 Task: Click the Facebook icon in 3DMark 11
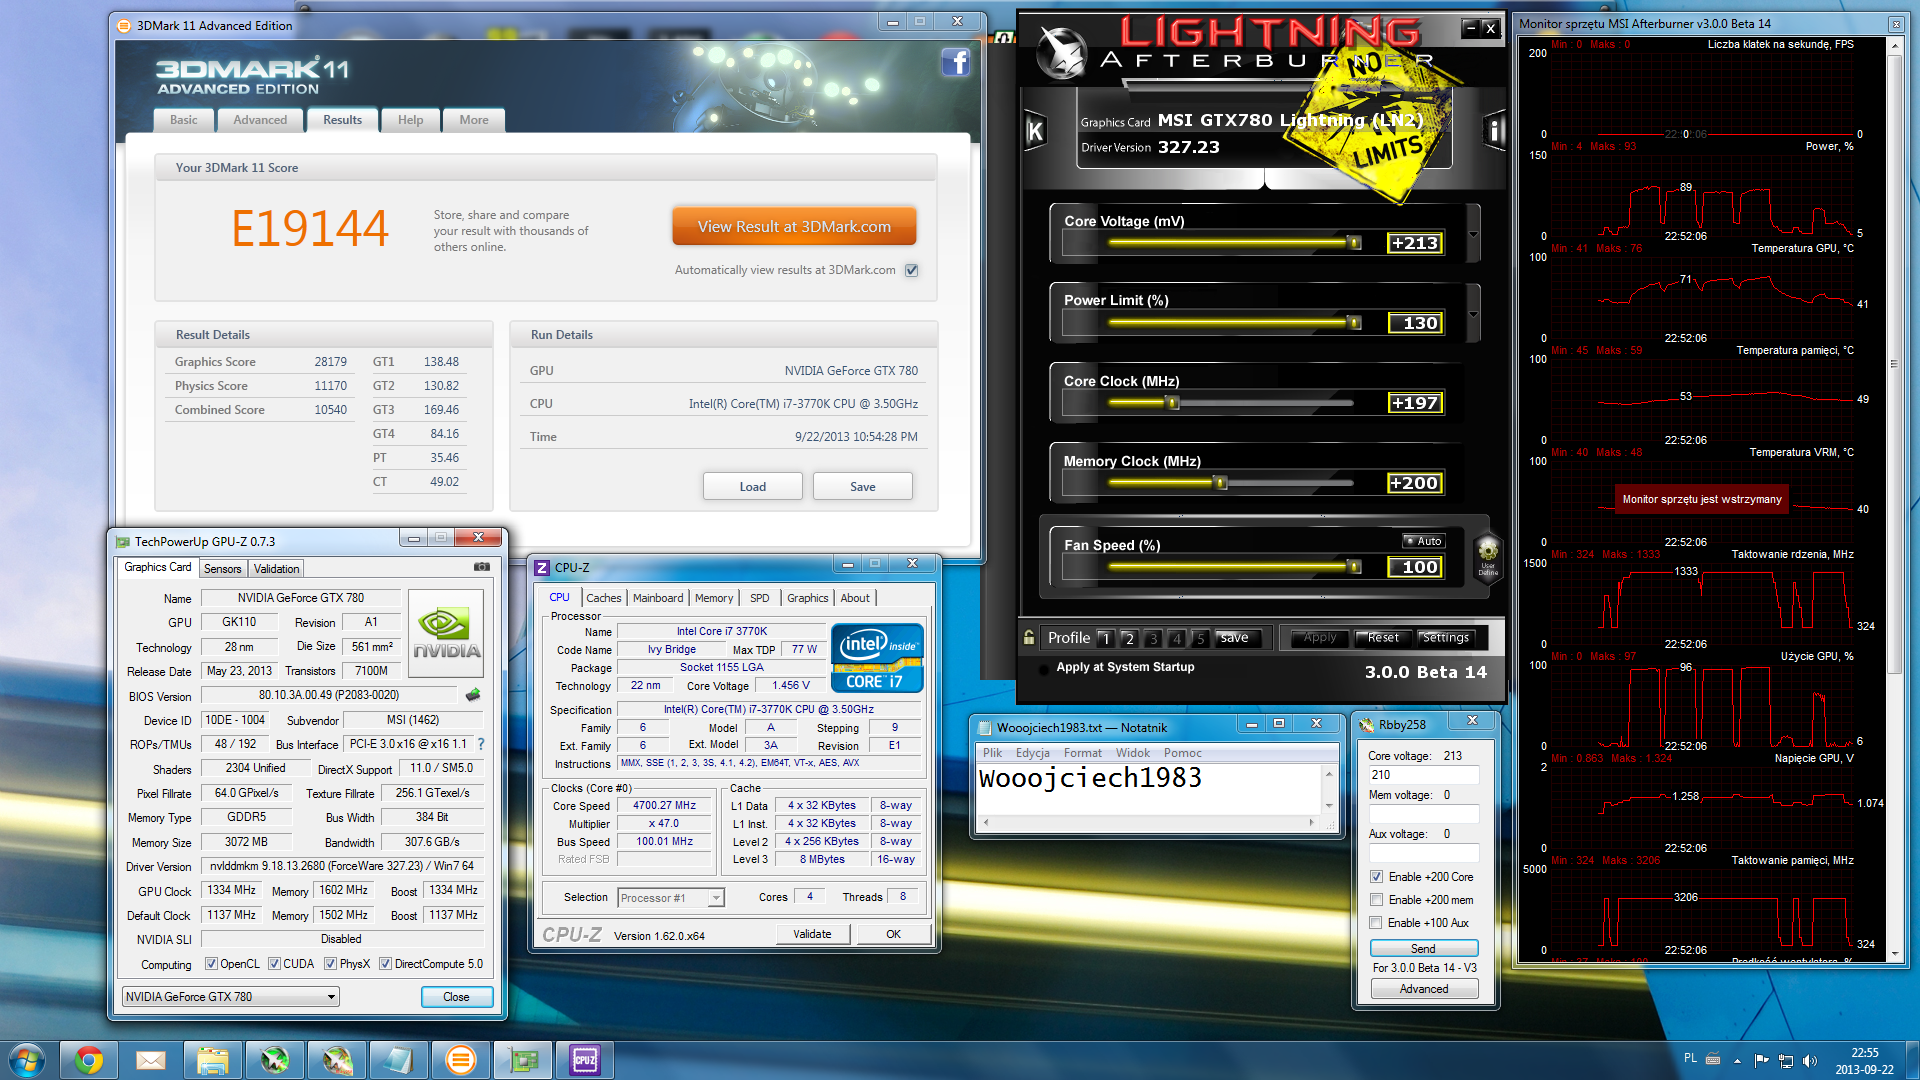pos(955,62)
